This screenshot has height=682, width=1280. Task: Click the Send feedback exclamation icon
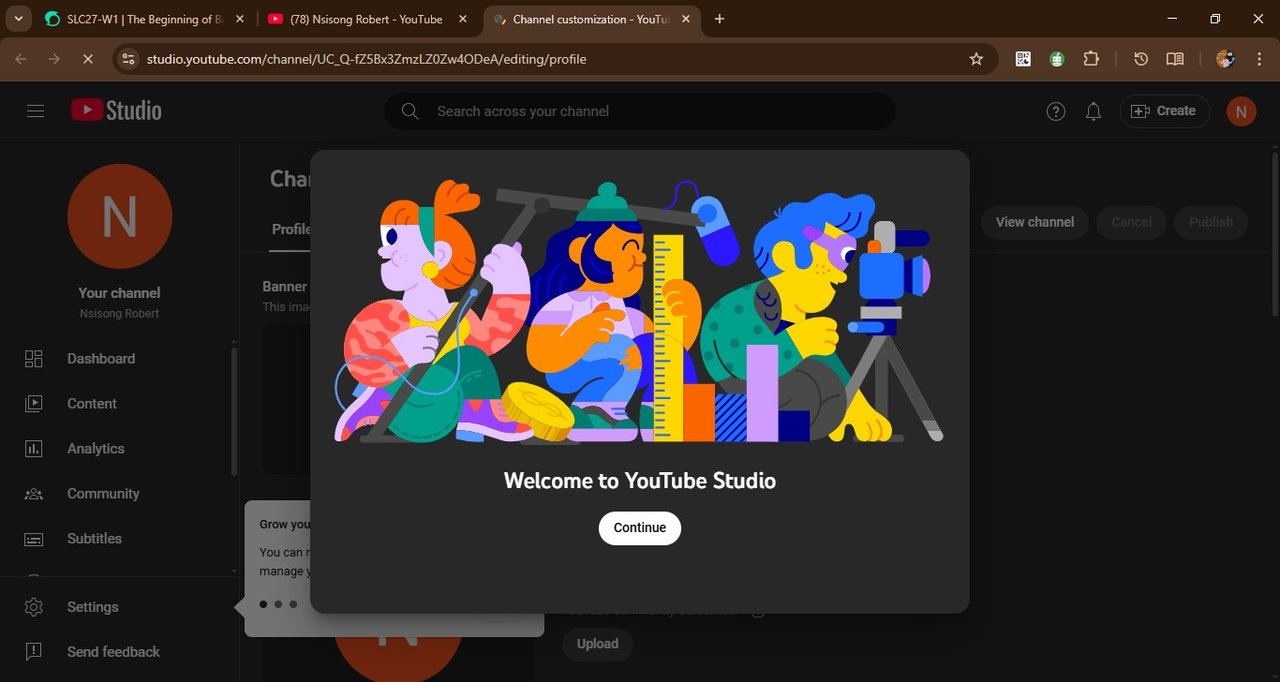34,652
